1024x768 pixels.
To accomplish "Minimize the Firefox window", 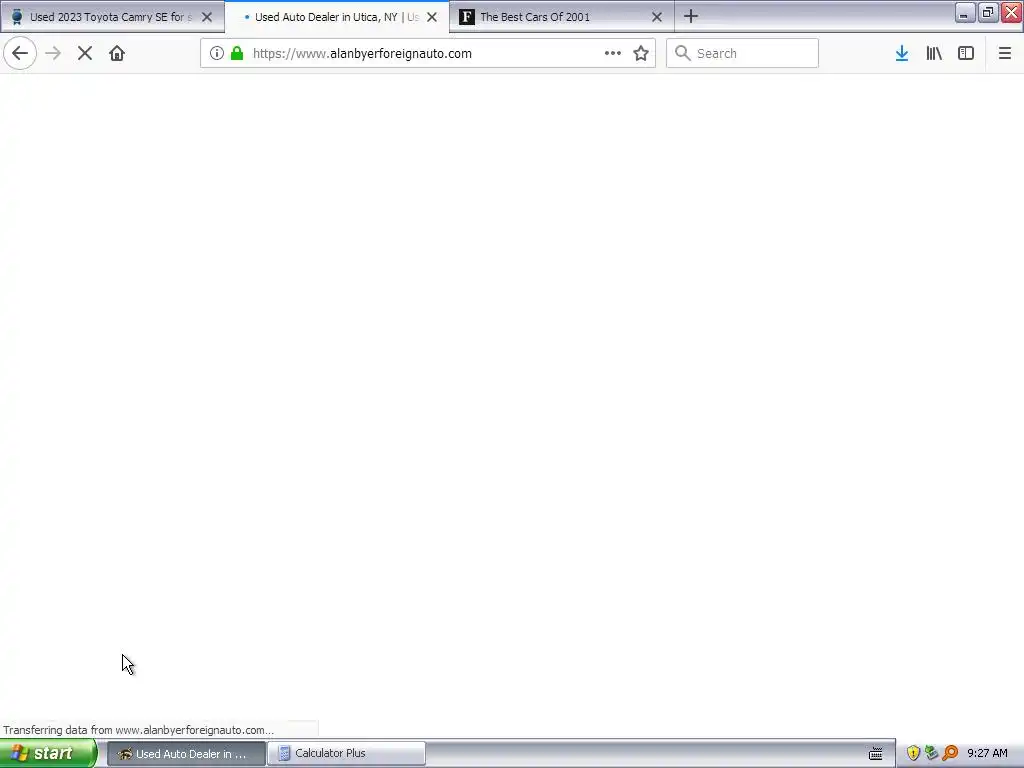I will point(965,12).
